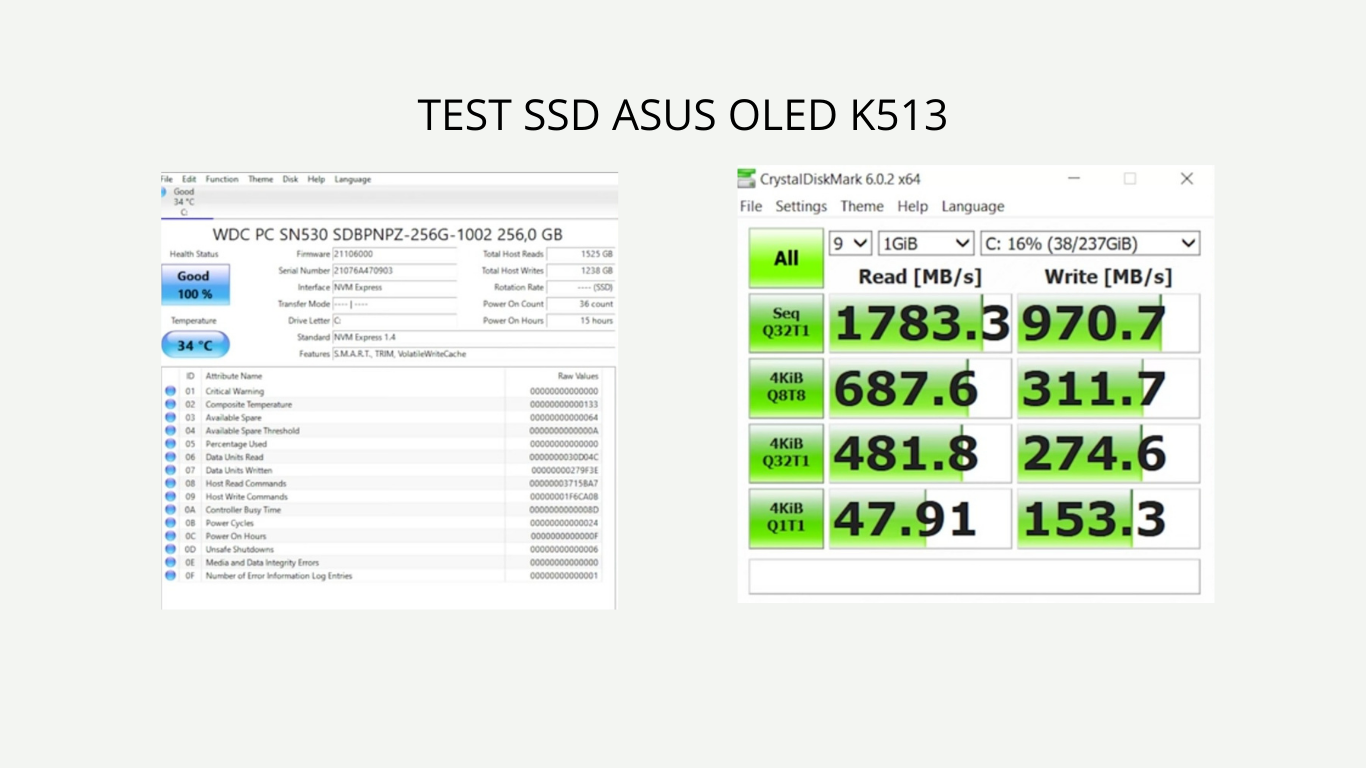Click the green All benchmark button

786,259
